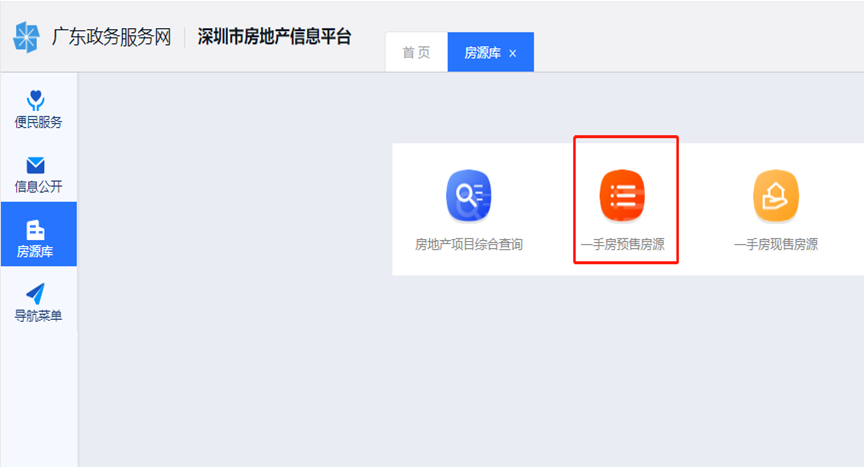
Task: Open 一手房现售房源 house icon
Action: pyautogui.click(x=776, y=196)
